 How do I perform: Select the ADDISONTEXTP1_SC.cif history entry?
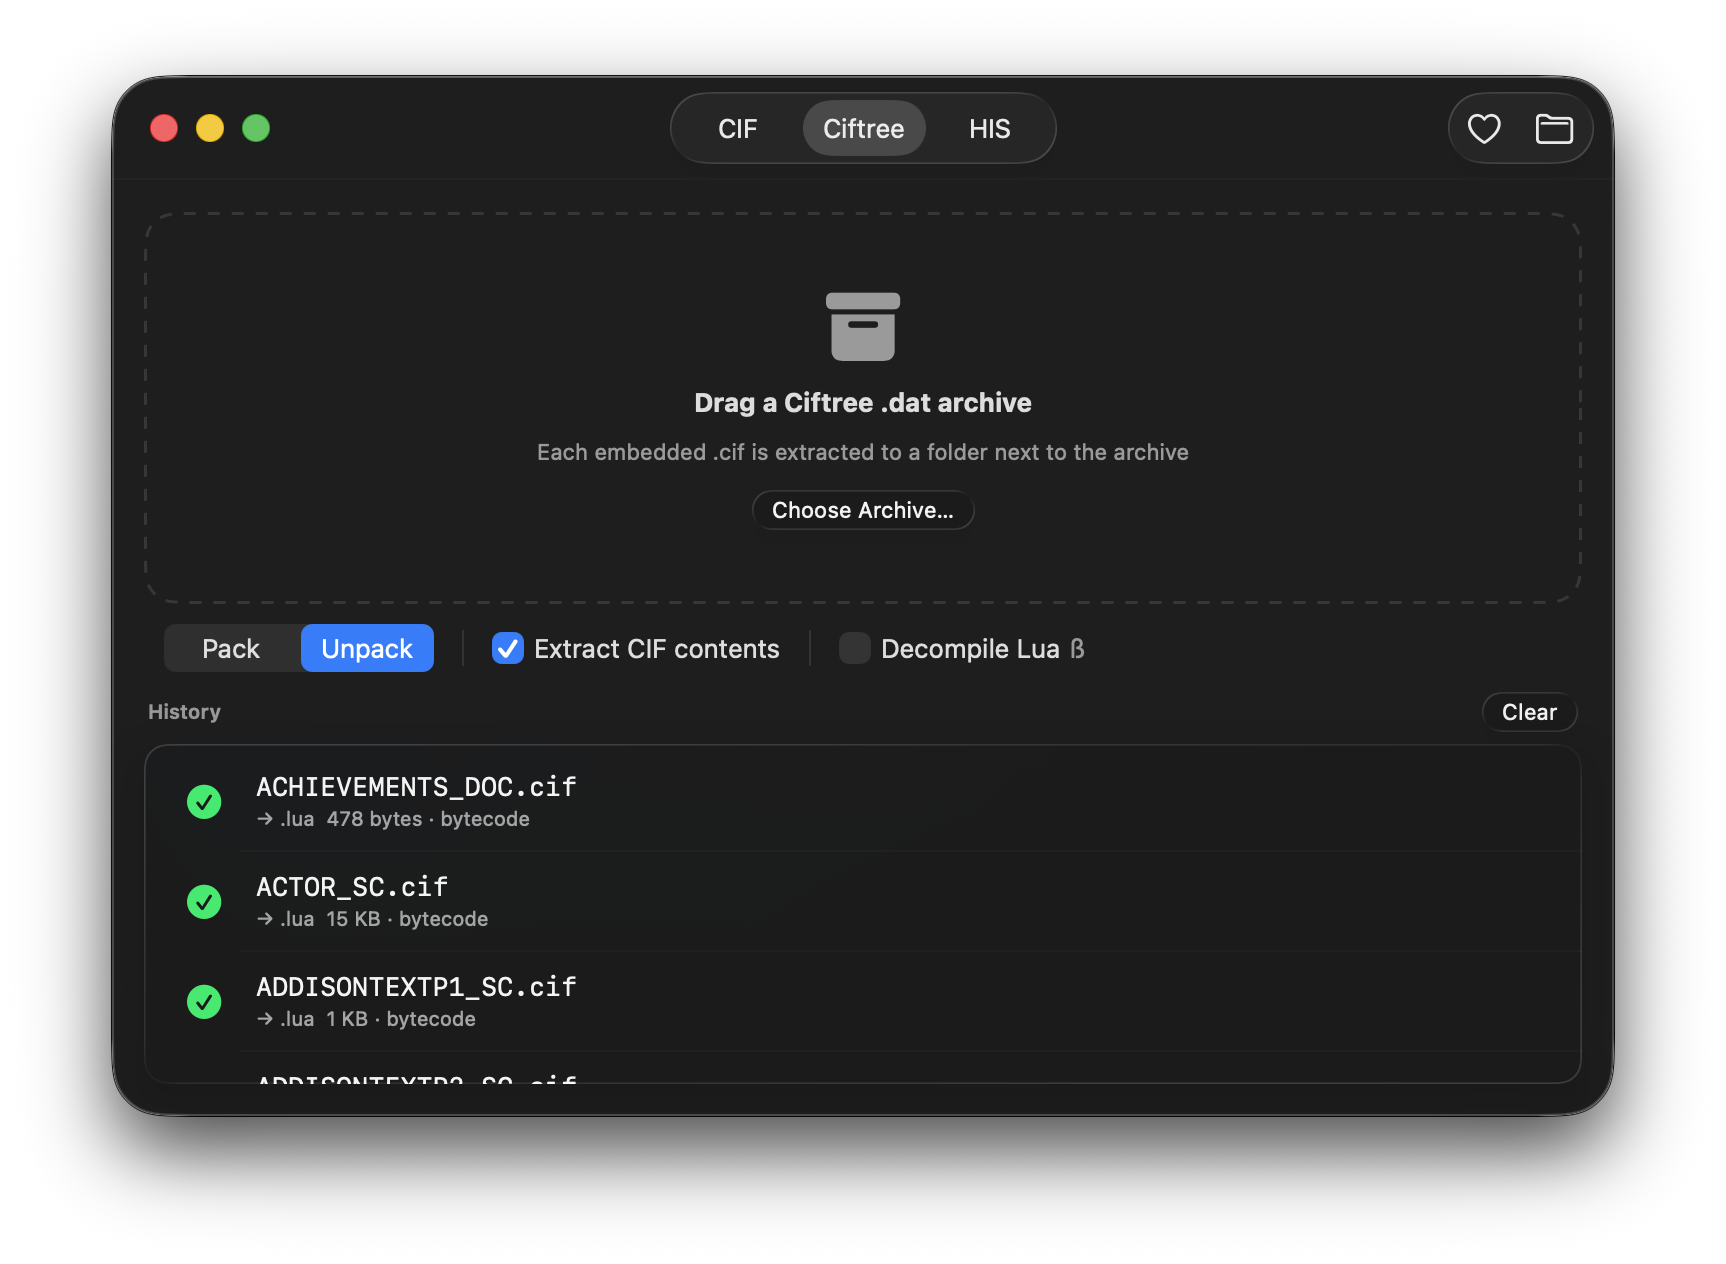click(x=863, y=1001)
